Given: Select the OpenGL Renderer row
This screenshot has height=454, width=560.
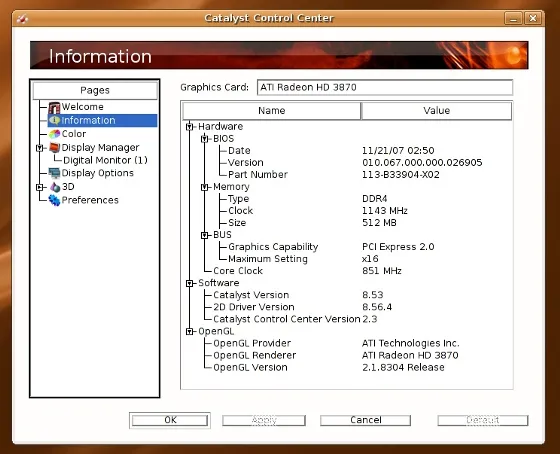Looking at the screenshot, I should [347, 355].
